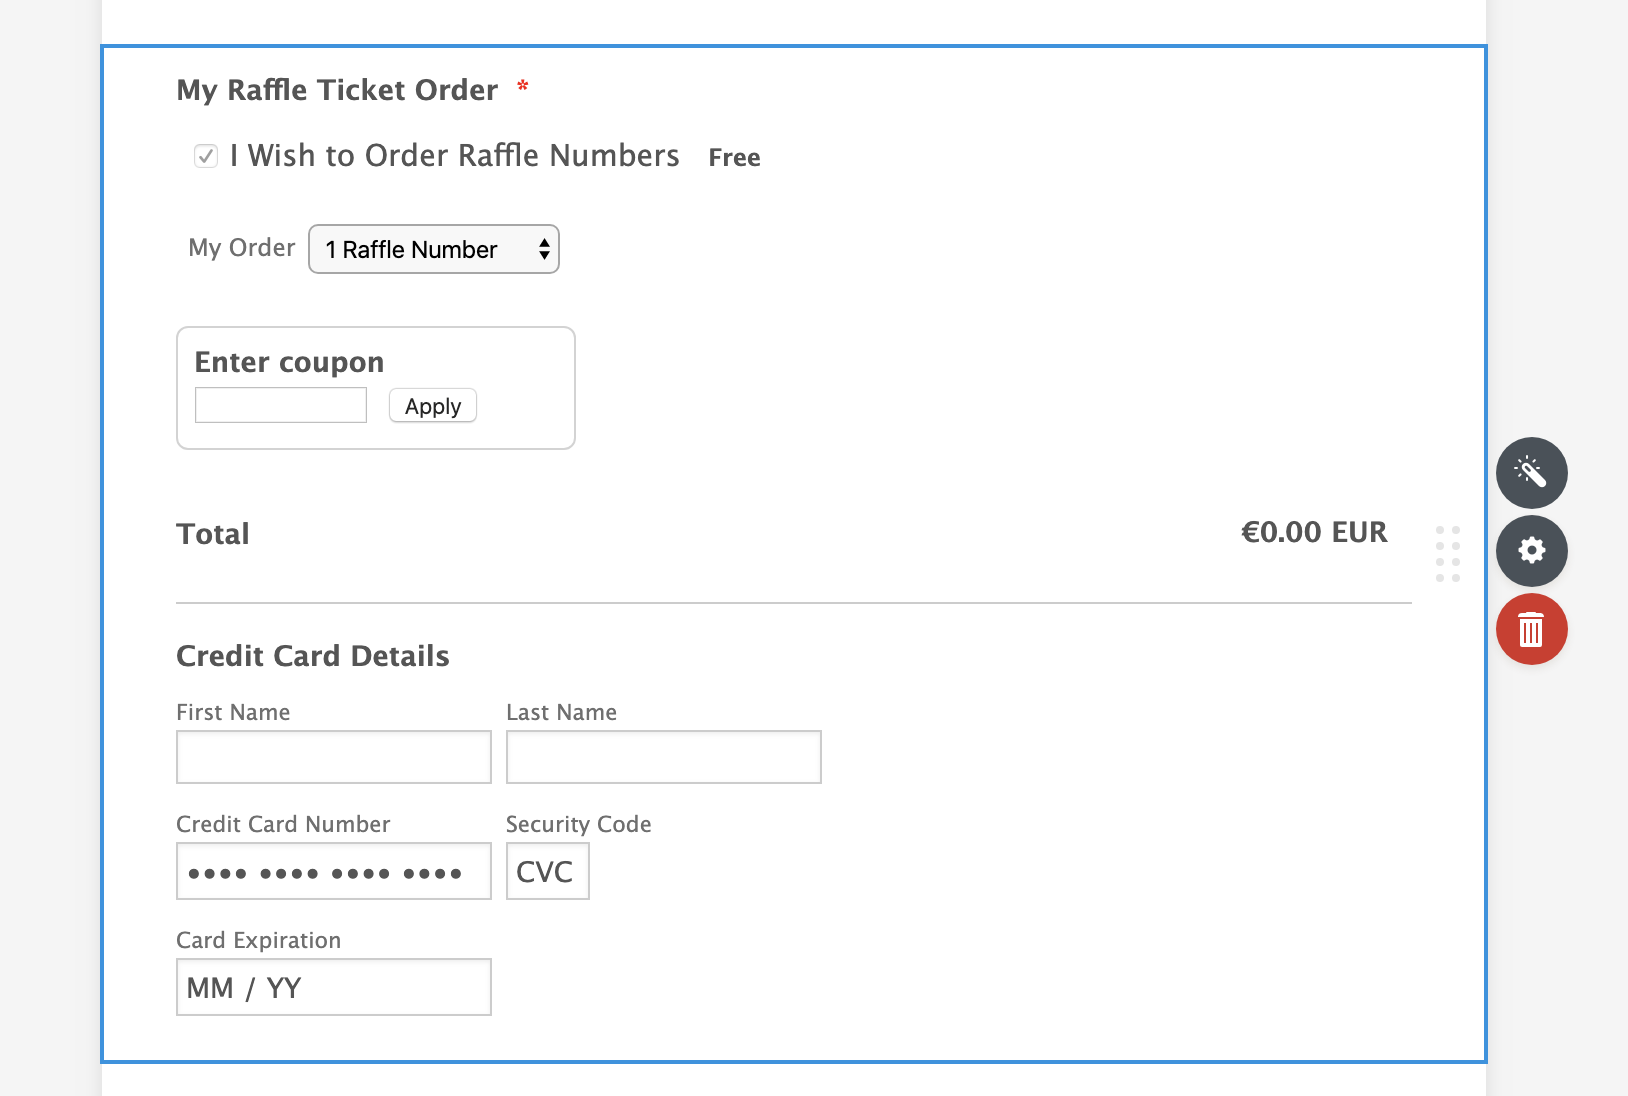Screen dimensions: 1628x1096
Task: Click the €0.00 EUR total amount
Action: (1314, 532)
